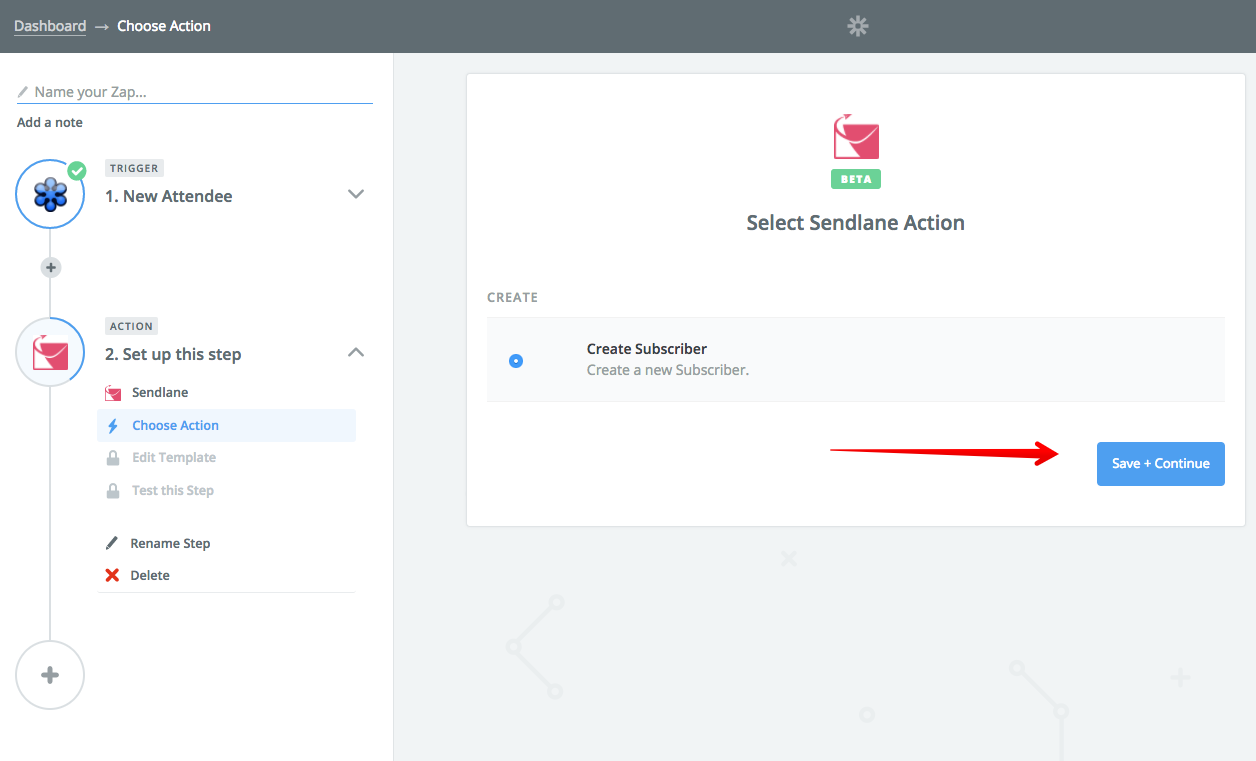Click Add a note link
Viewport: 1256px width, 761px height.
50,123
